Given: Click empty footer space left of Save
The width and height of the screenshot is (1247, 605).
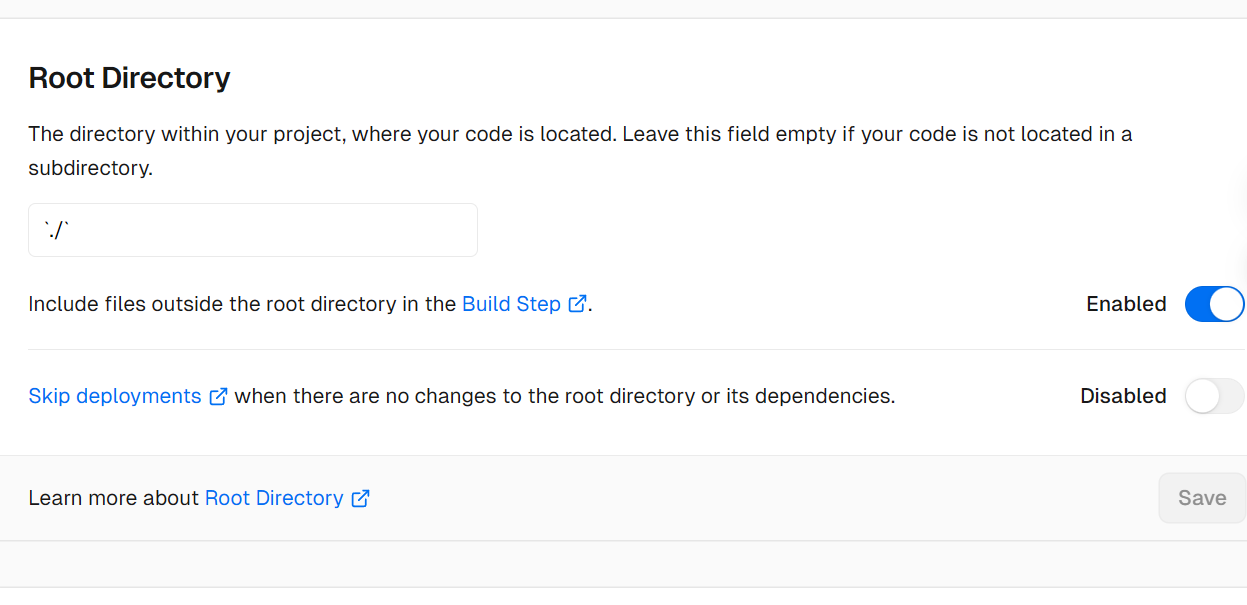Looking at the screenshot, I should point(760,498).
